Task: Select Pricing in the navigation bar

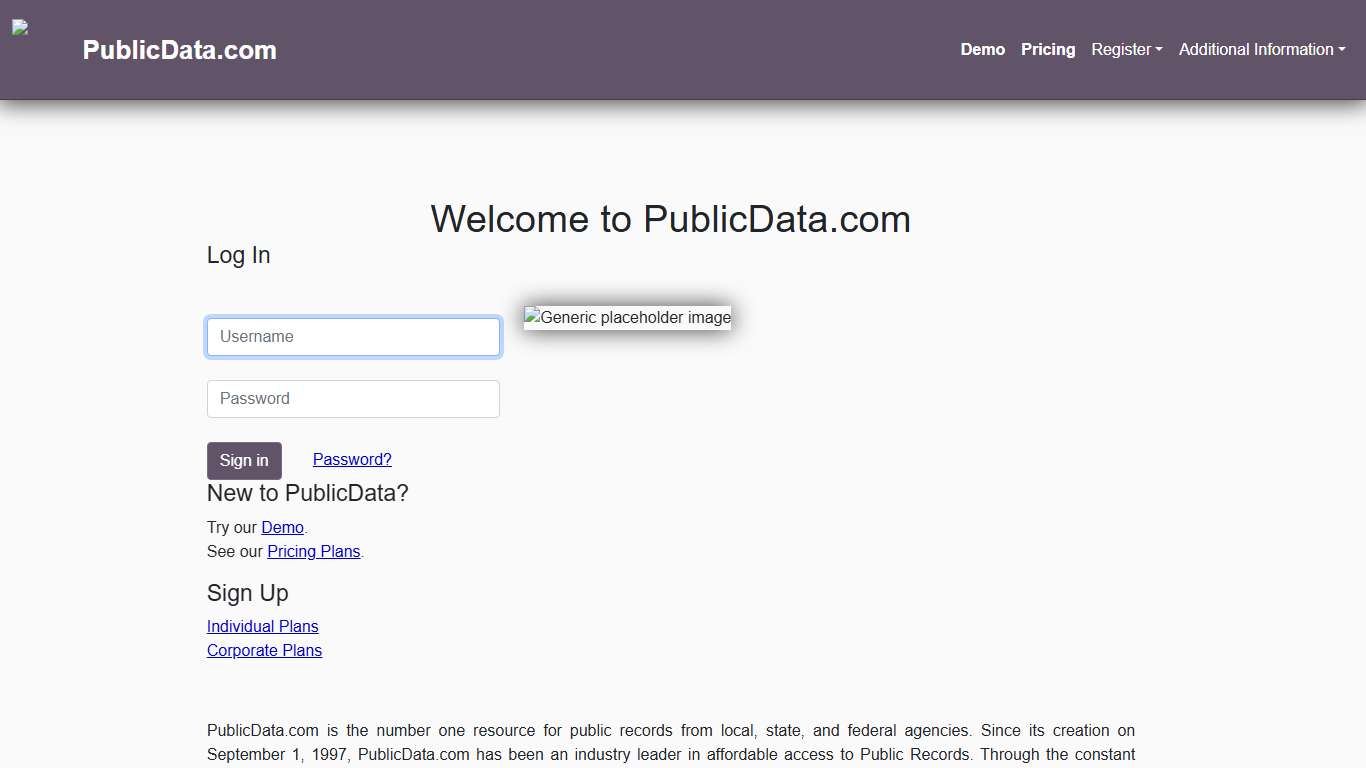Action: [x=1048, y=49]
